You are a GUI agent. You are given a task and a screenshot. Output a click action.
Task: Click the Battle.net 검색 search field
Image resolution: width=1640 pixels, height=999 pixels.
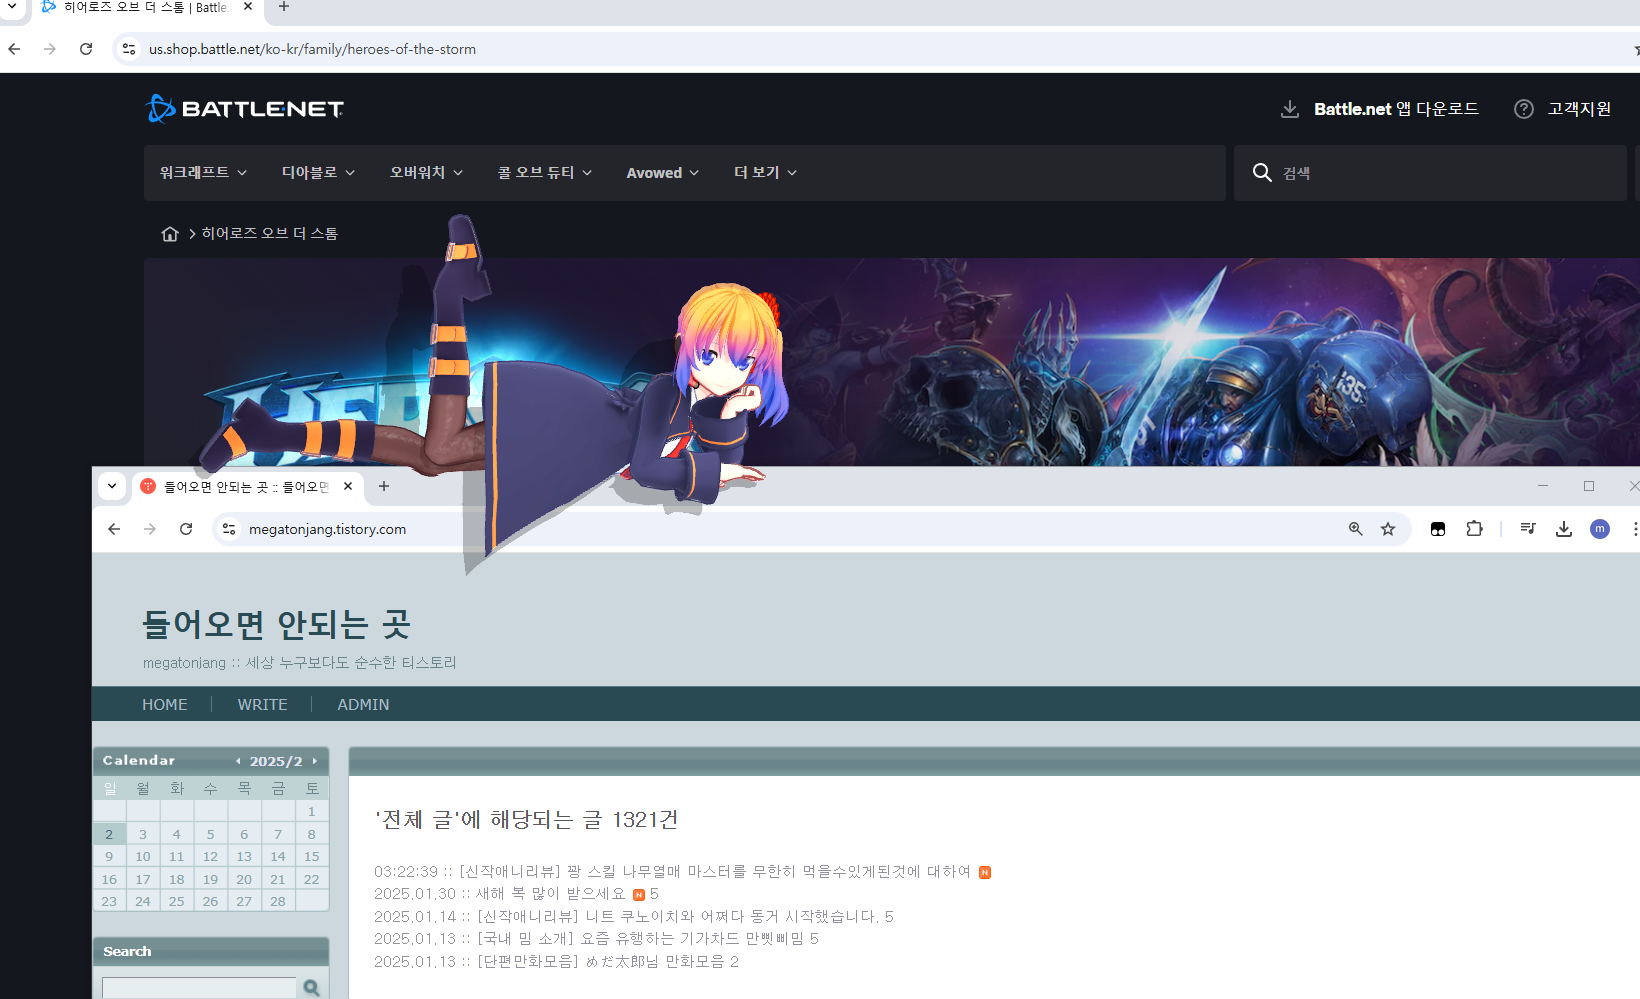[1430, 173]
